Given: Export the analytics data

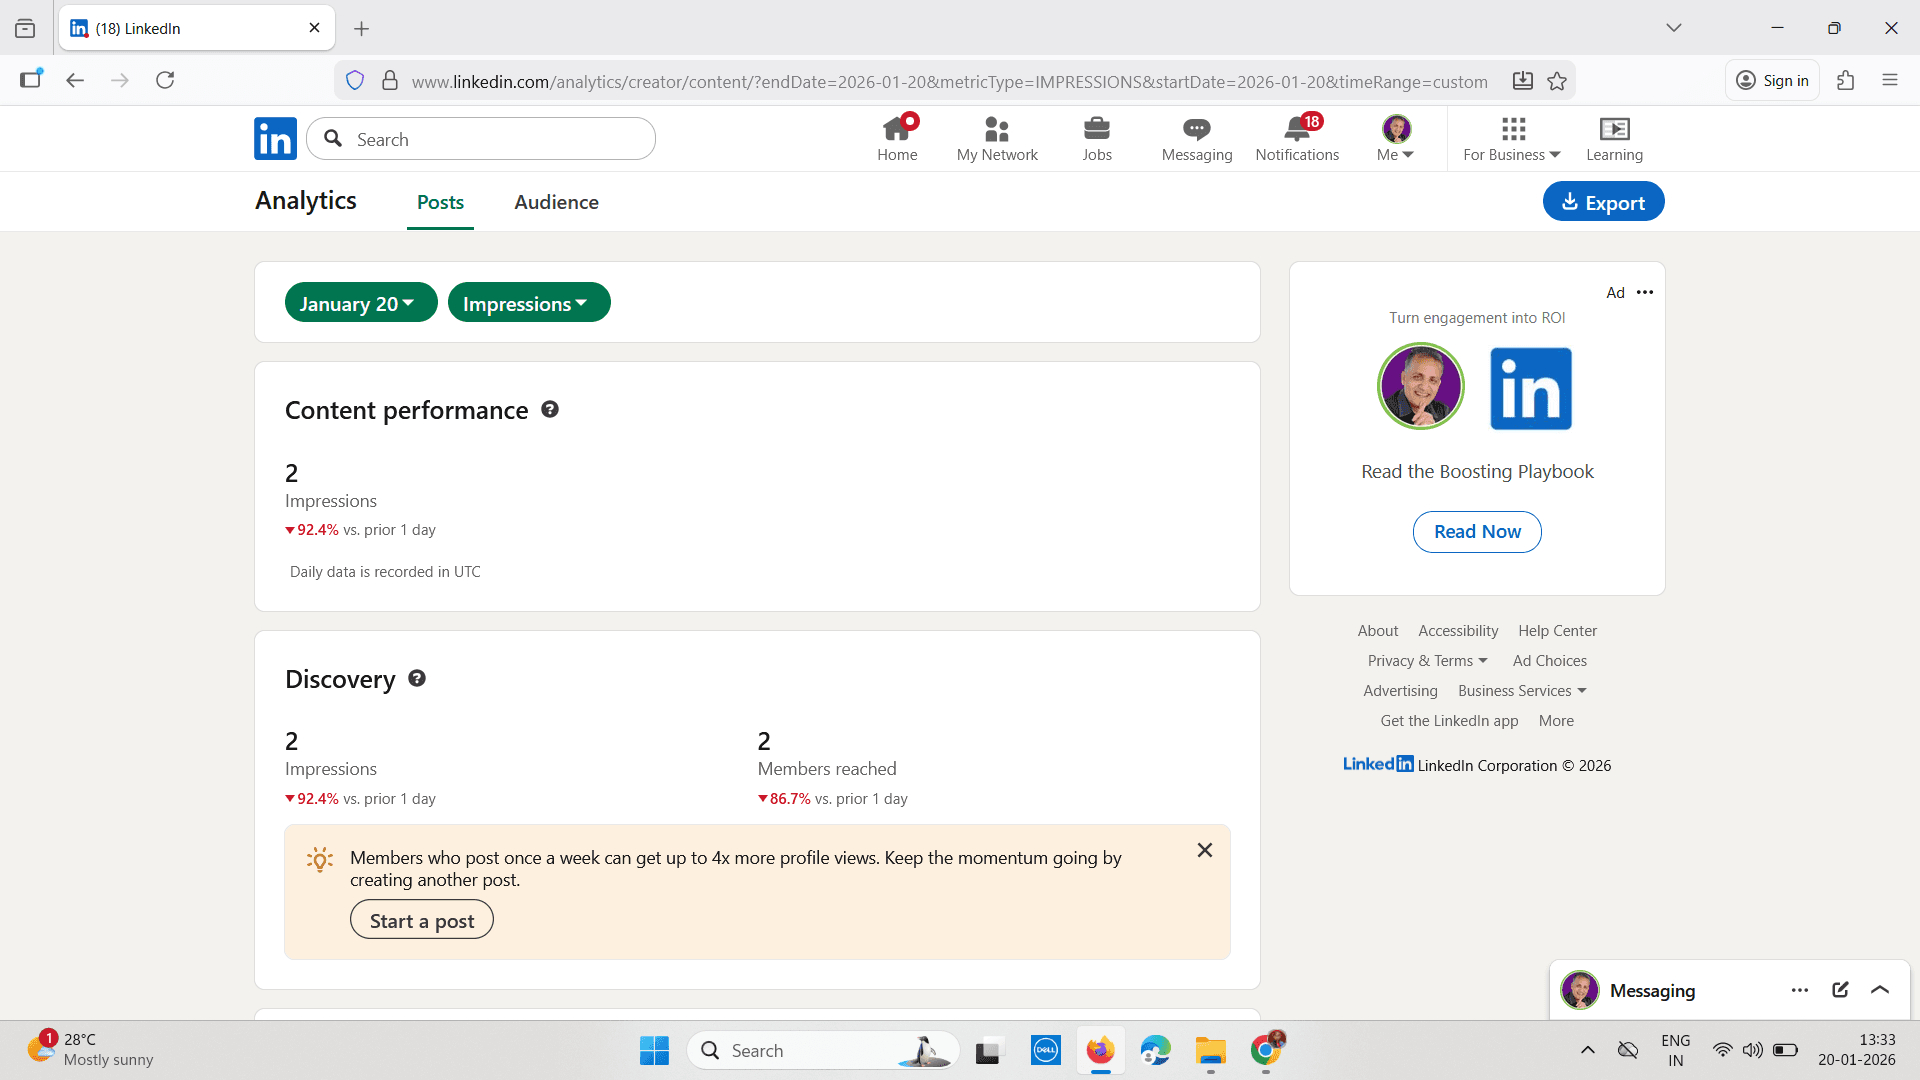Looking at the screenshot, I should (1603, 201).
